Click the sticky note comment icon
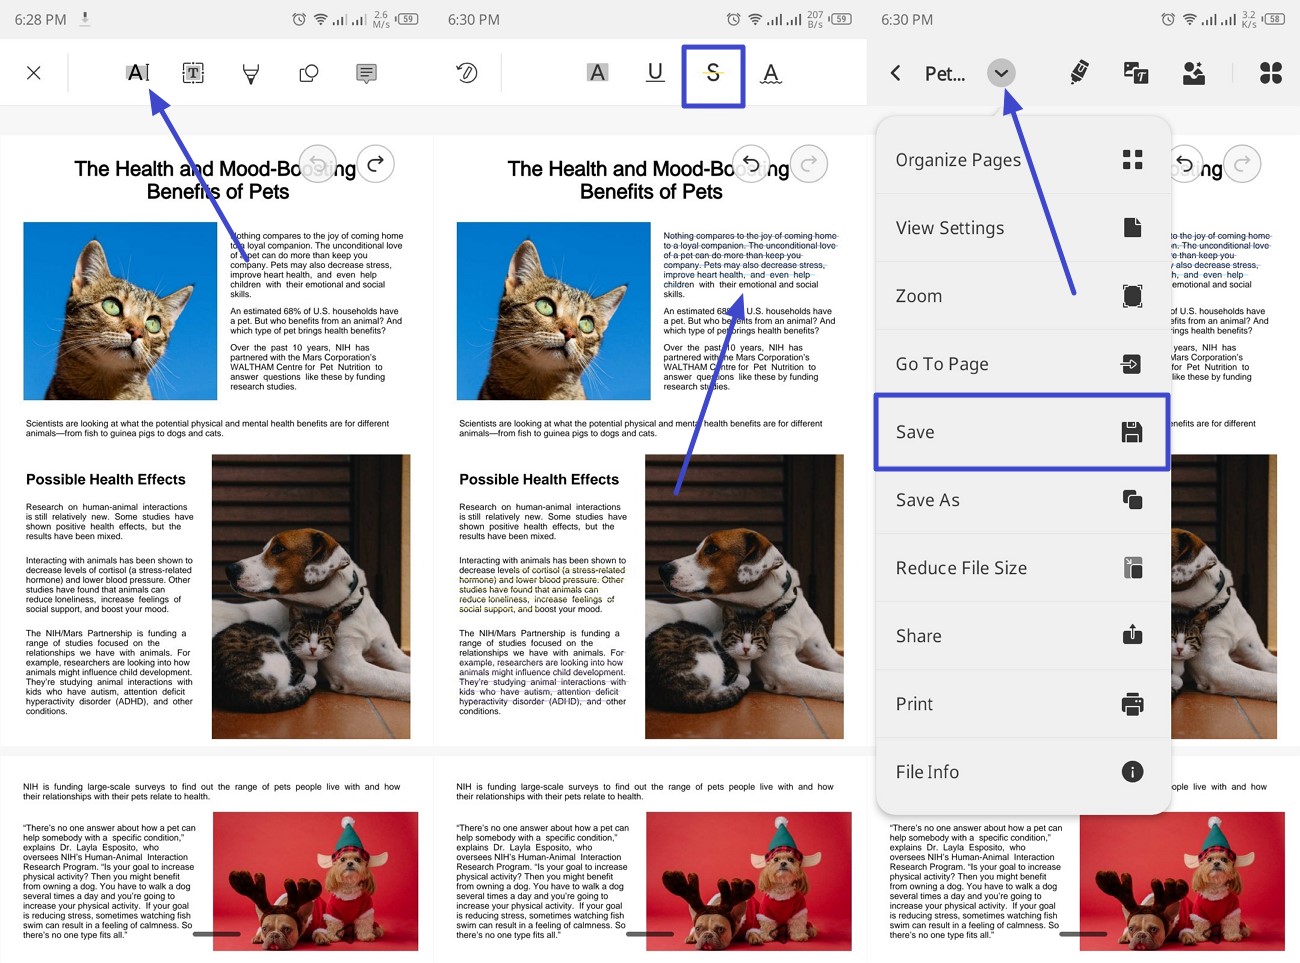The width and height of the screenshot is (1300, 963). coord(365,72)
